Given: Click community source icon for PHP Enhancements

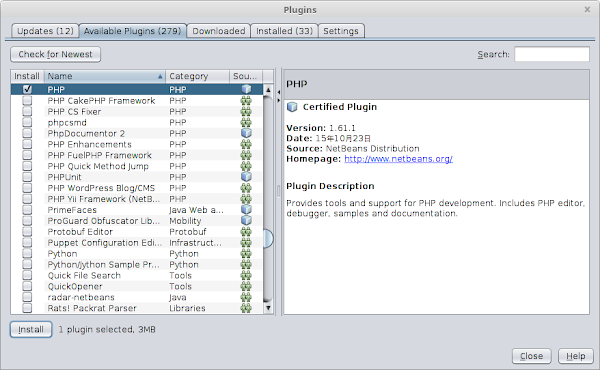Looking at the screenshot, I should pyautogui.click(x=246, y=144).
